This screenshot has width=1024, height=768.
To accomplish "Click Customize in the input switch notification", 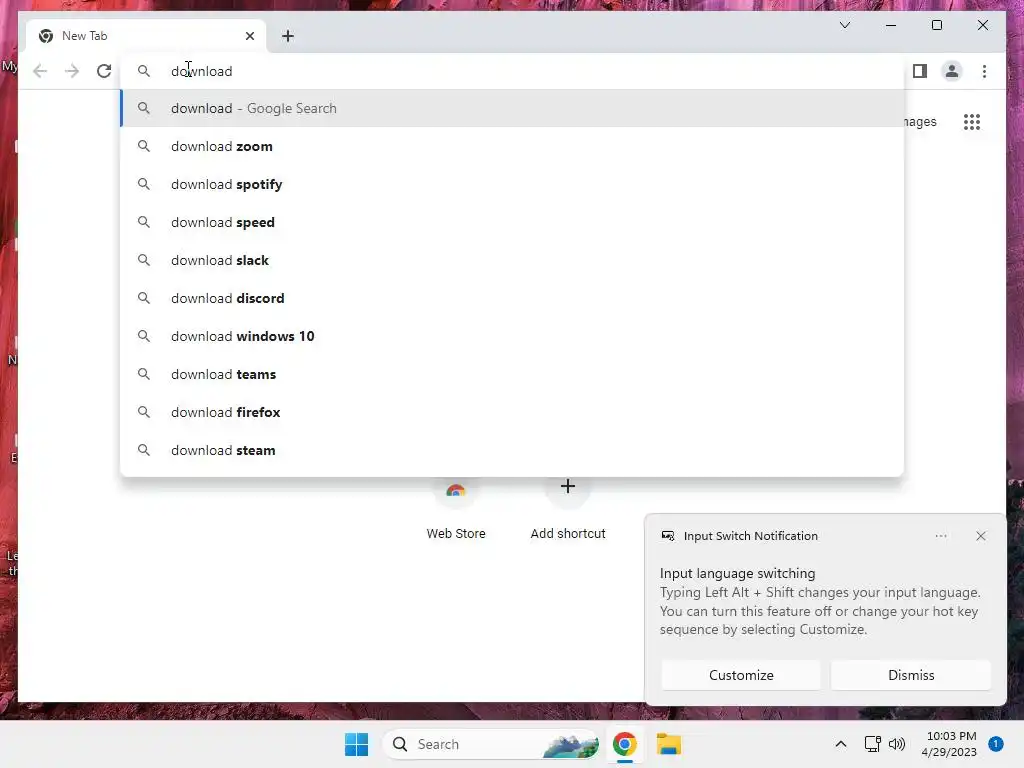I will click(x=741, y=675).
